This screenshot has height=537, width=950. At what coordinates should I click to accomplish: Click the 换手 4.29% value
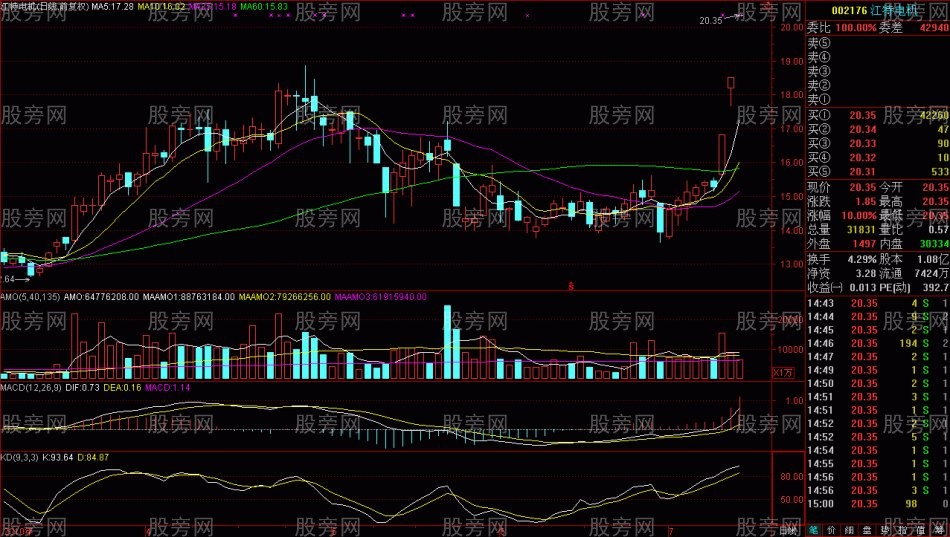[862, 259]
